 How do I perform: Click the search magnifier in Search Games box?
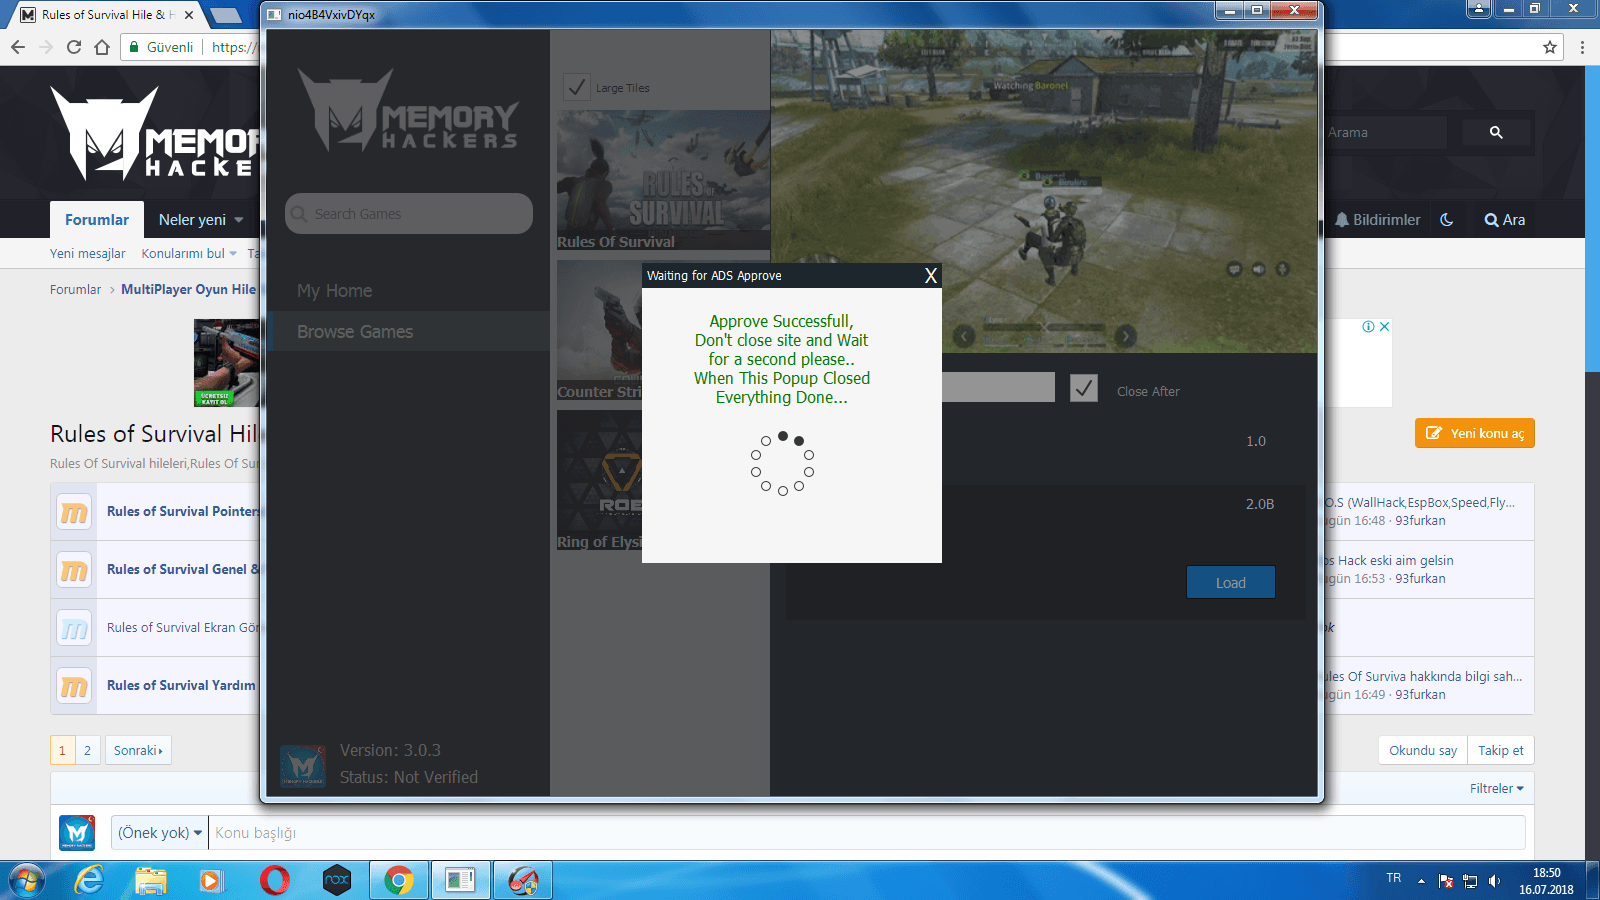click(299, 214)
